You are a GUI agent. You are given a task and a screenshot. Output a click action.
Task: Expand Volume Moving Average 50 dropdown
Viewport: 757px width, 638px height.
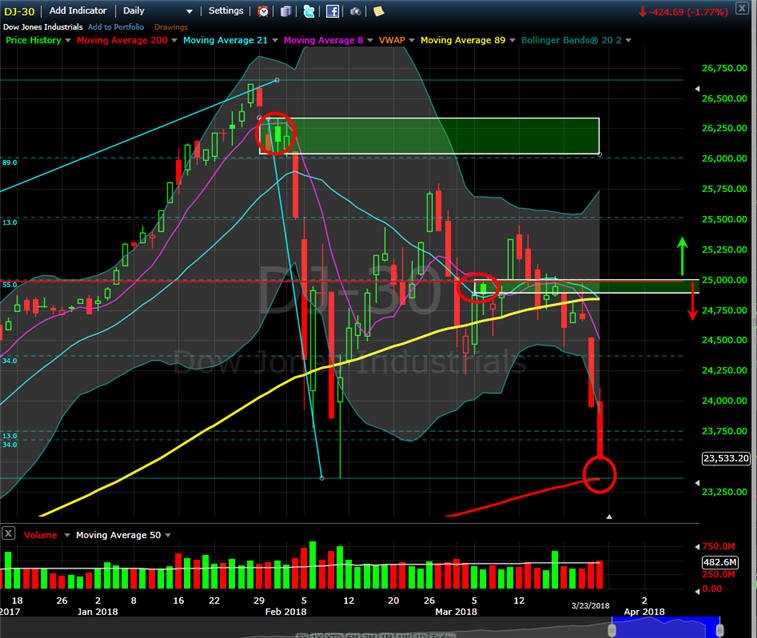[168, 535]
